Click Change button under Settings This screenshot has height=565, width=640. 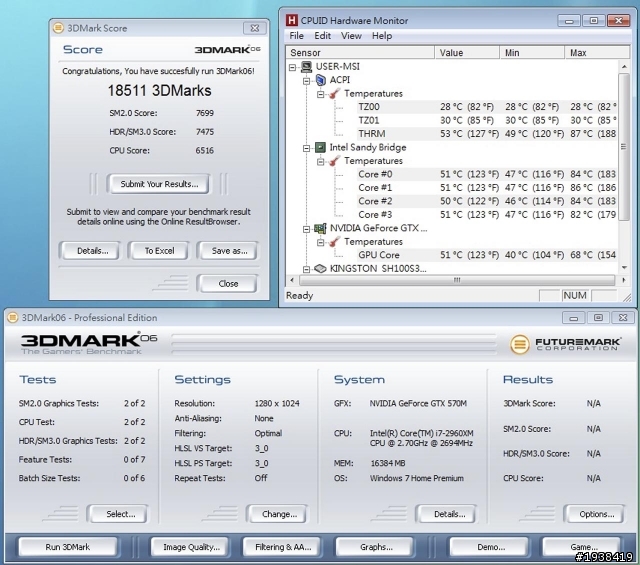click(277, 514)
